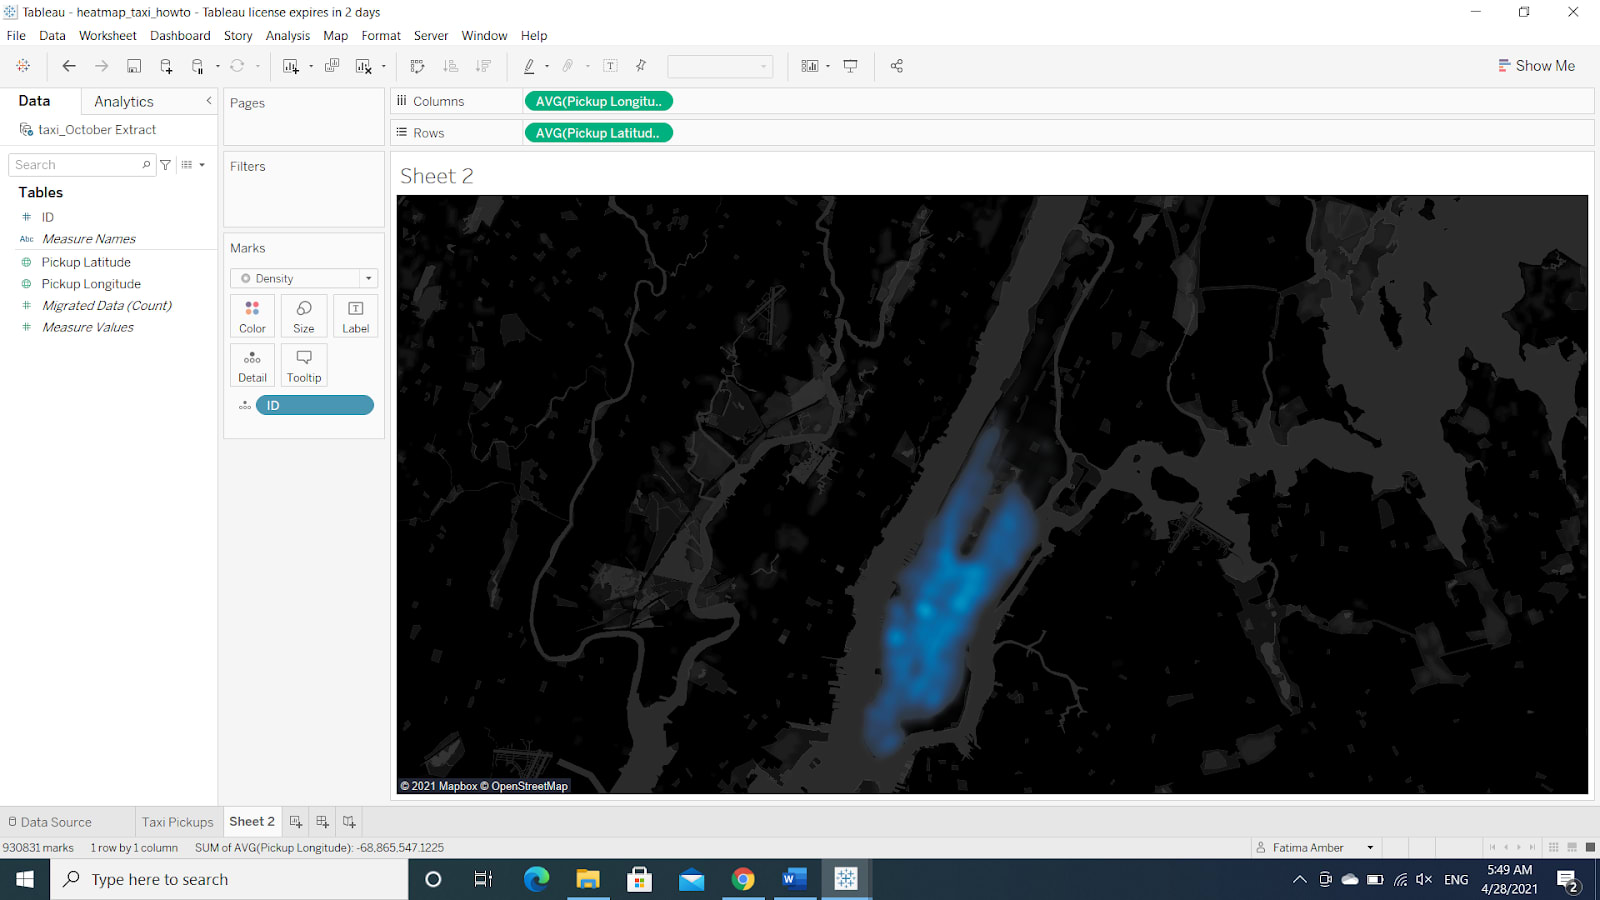Expand the Highlight dropdown arrow
1600x900 pixels.
547,66
